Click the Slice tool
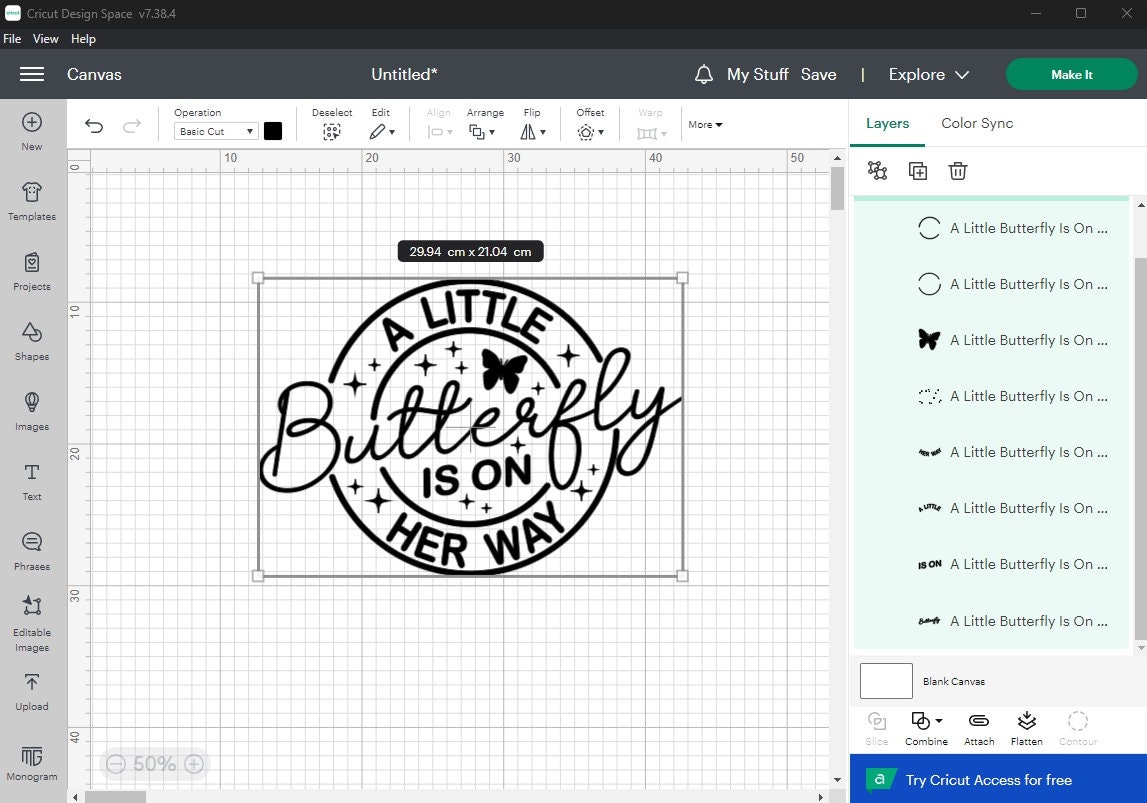The image size is (1147, 803). click(x=876, y=728)
